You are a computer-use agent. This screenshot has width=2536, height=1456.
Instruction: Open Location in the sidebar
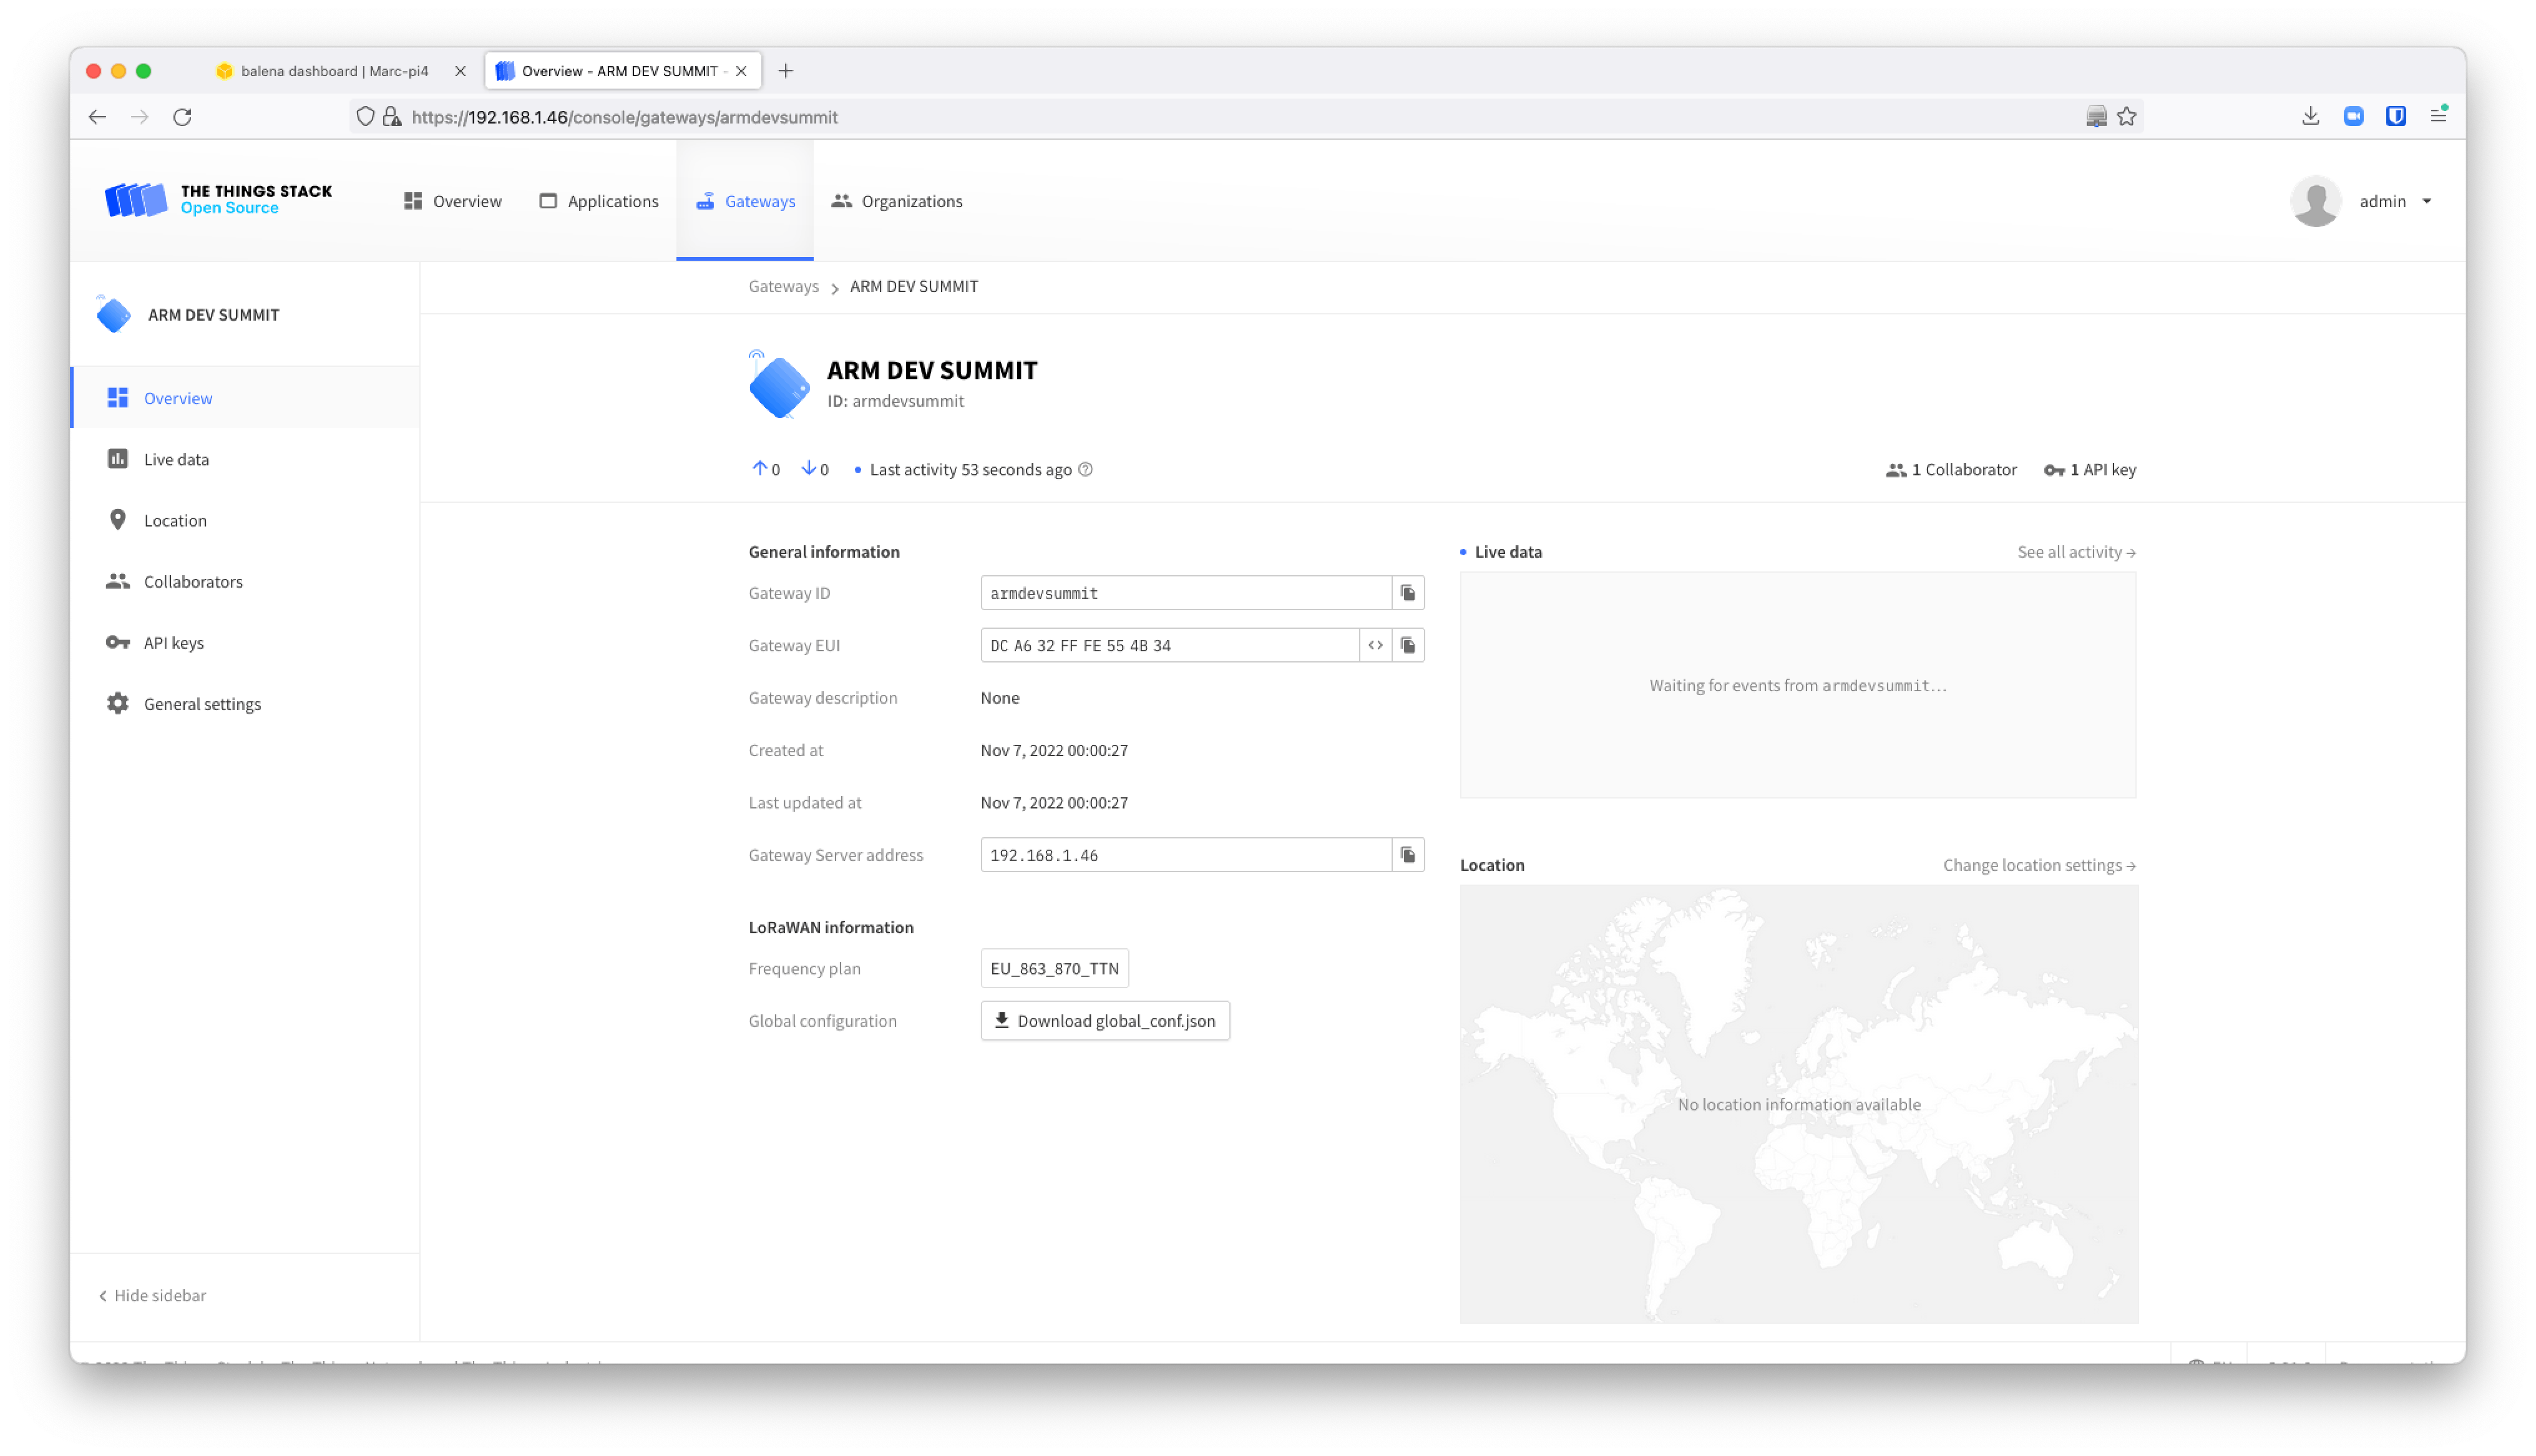(x=245, y=520)
